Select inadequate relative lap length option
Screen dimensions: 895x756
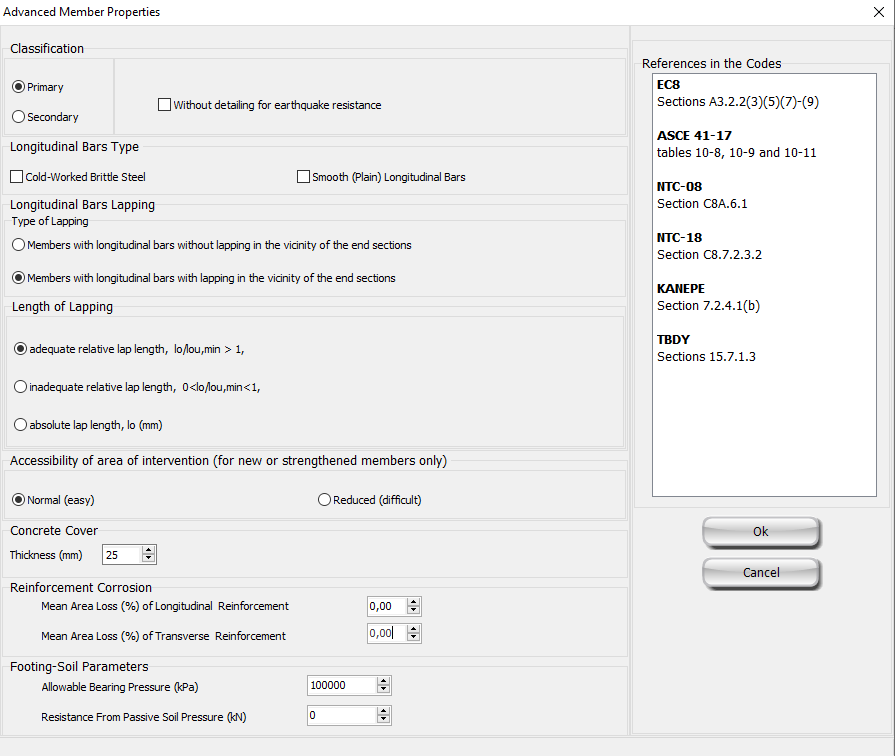coord(20,387)
